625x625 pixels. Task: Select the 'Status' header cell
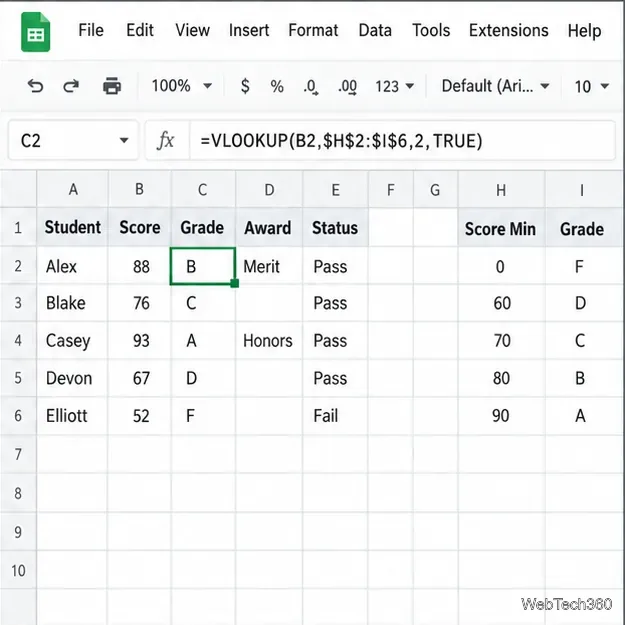coord(336,227)
